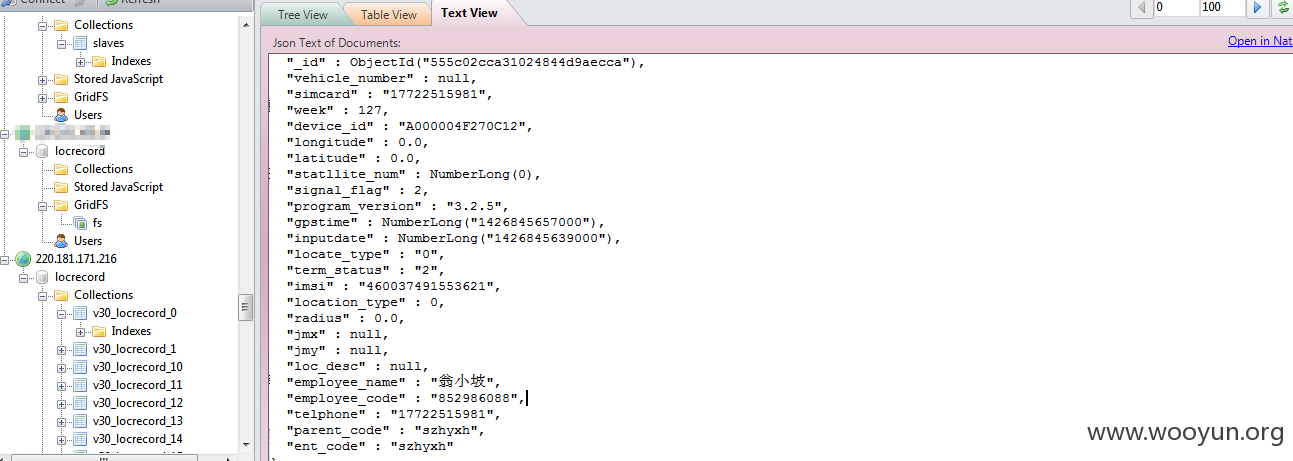The width and height of the screenshot is (1293, 461).
Task: Collapse the v30_locrecord_0 collection node
Action: tap(61, 313)
